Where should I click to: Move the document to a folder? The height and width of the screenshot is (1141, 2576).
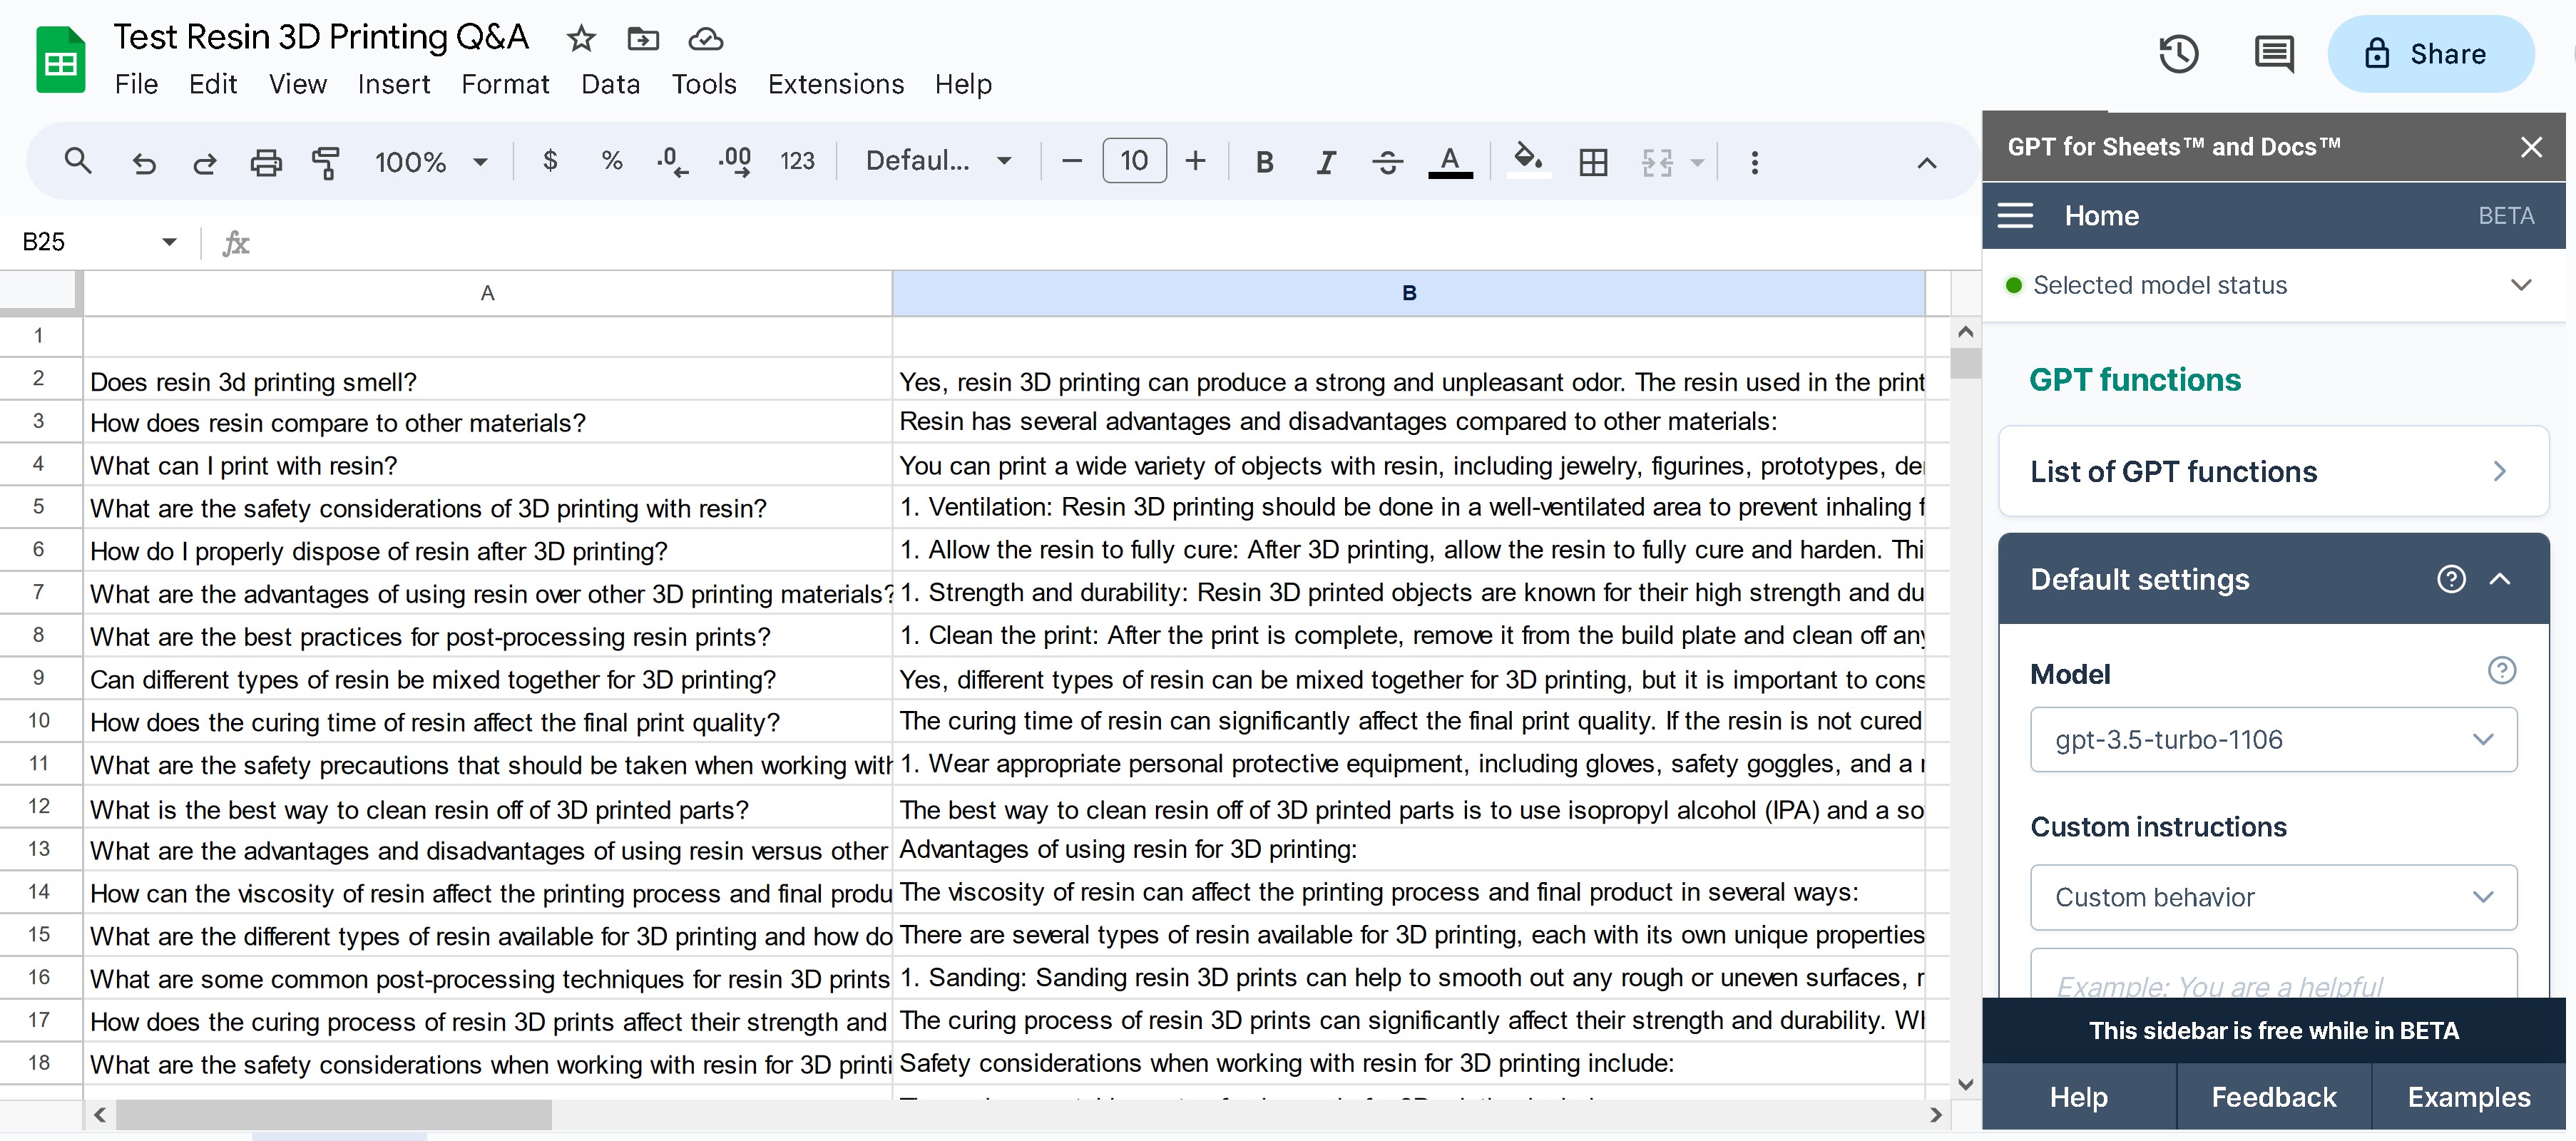643,39
